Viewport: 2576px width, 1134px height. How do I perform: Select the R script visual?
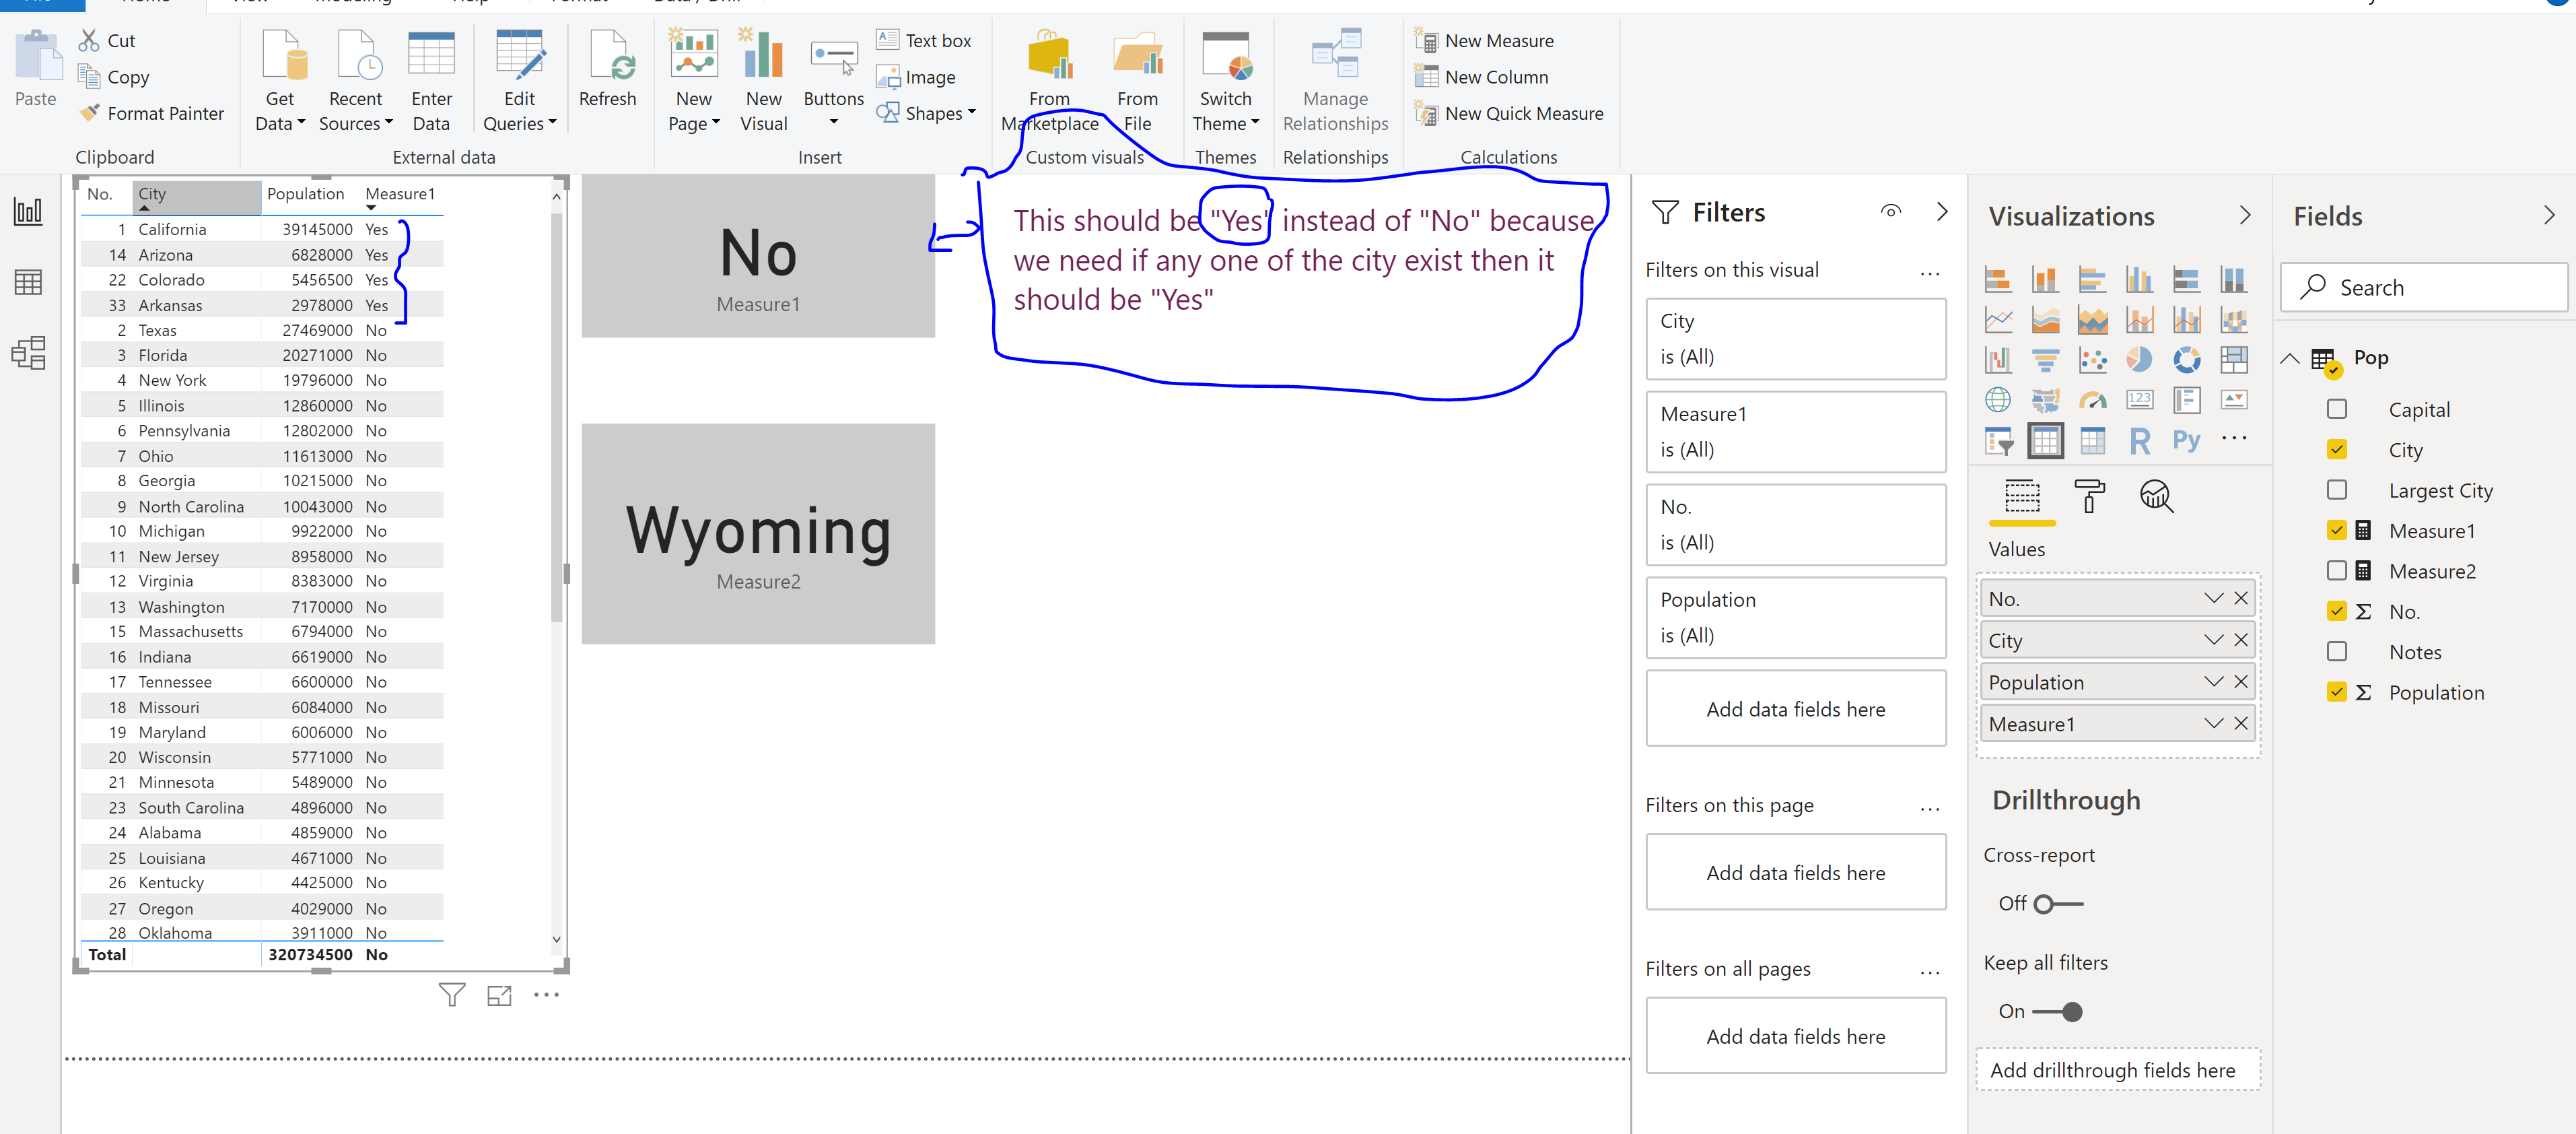click(2139, 440)
